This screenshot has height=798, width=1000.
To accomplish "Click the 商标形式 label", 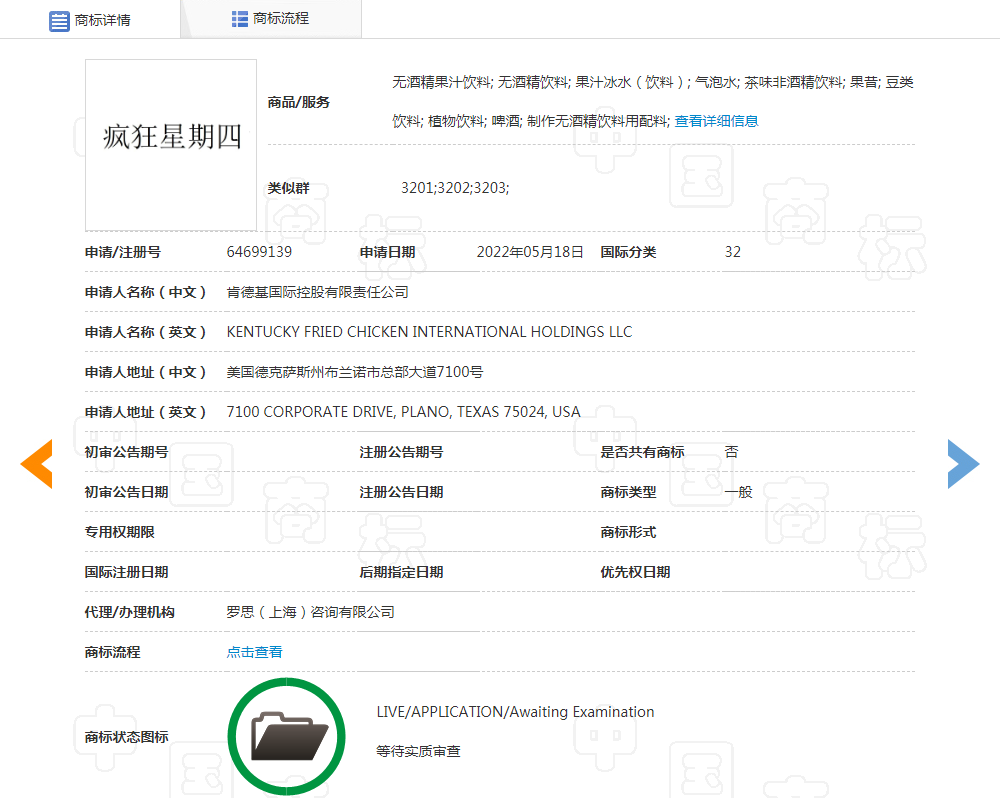I will [628, 532].
